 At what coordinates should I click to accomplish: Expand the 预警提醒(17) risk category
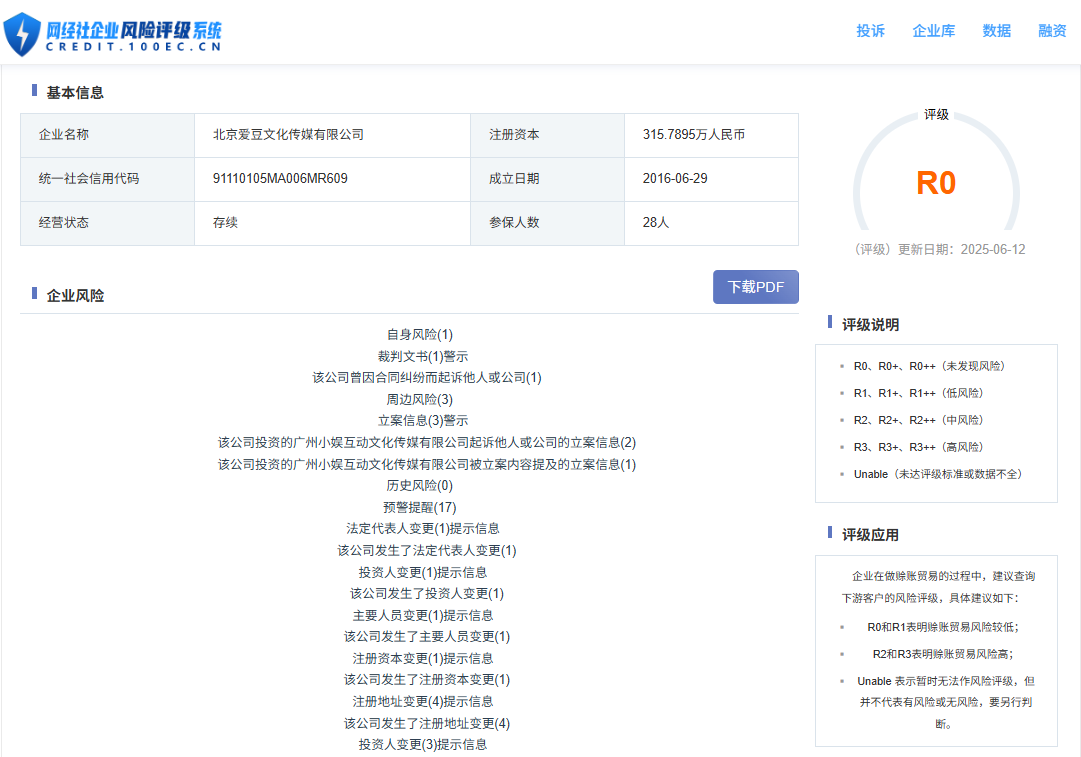(419, 507)
